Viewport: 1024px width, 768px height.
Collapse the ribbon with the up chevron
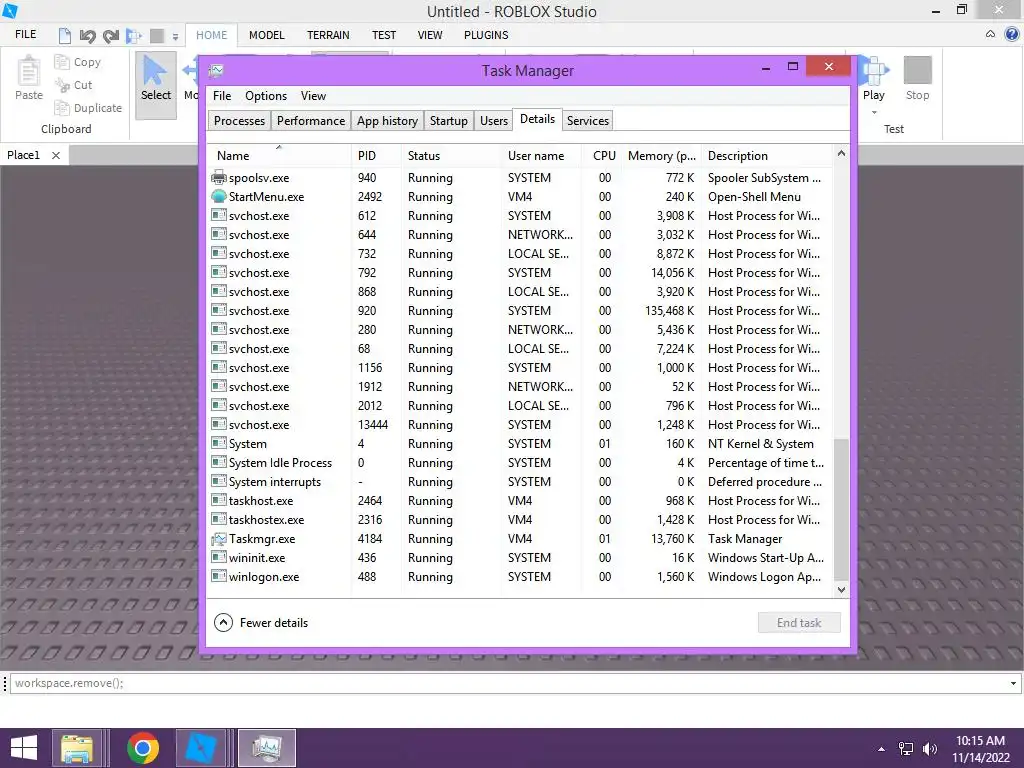[991, 34]
